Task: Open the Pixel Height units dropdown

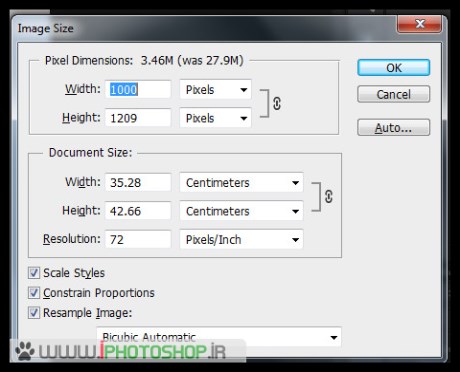Action: tap(215, 118)
